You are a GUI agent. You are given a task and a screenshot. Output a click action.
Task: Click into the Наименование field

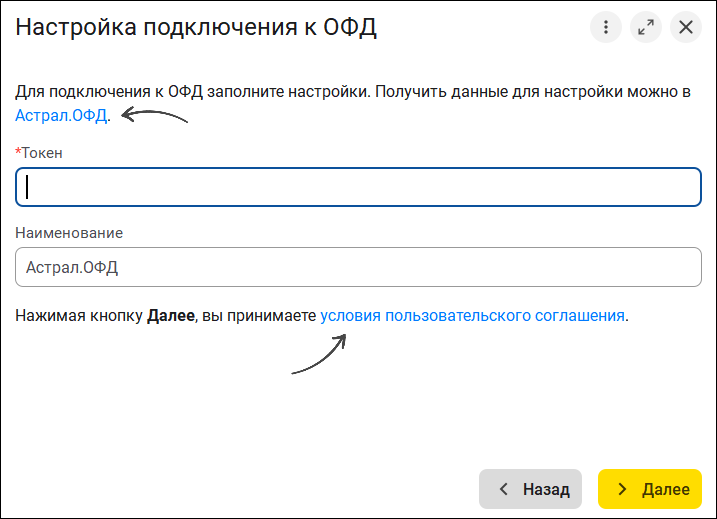358,267
